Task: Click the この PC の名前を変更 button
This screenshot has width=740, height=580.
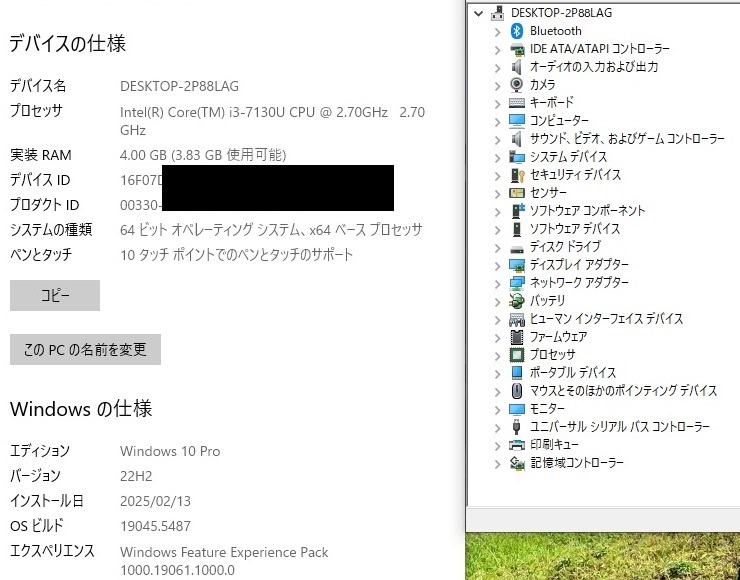Action: tap(85, 350)
